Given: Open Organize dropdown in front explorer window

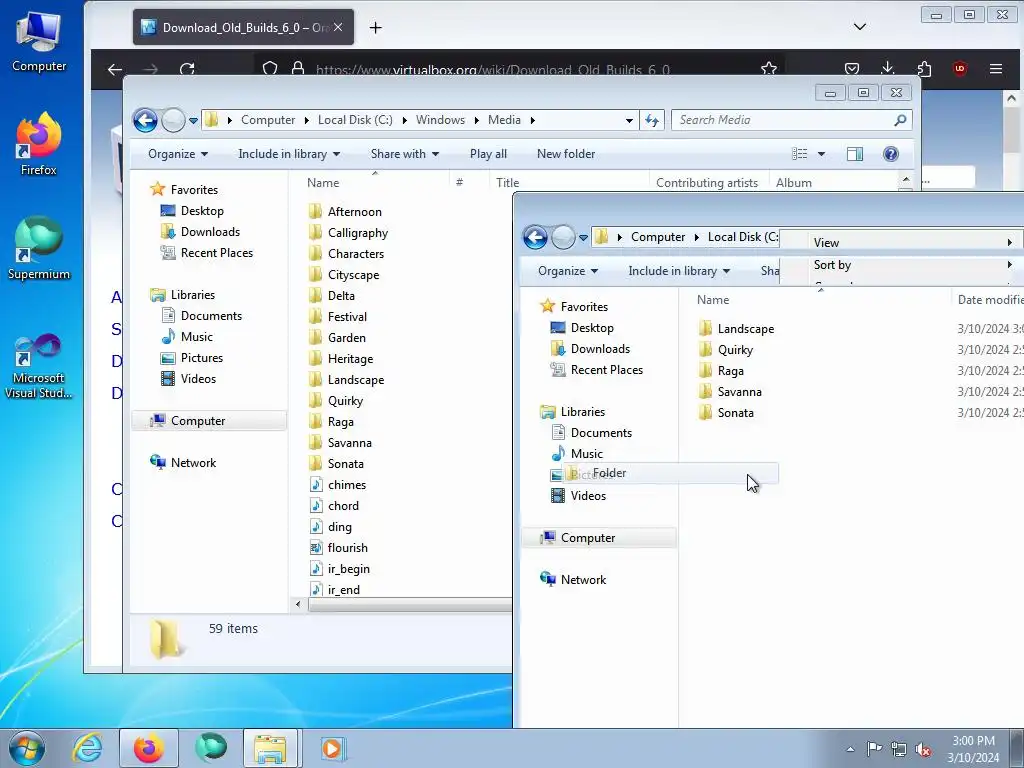Looking at the screenshot, I should [568, 271].
